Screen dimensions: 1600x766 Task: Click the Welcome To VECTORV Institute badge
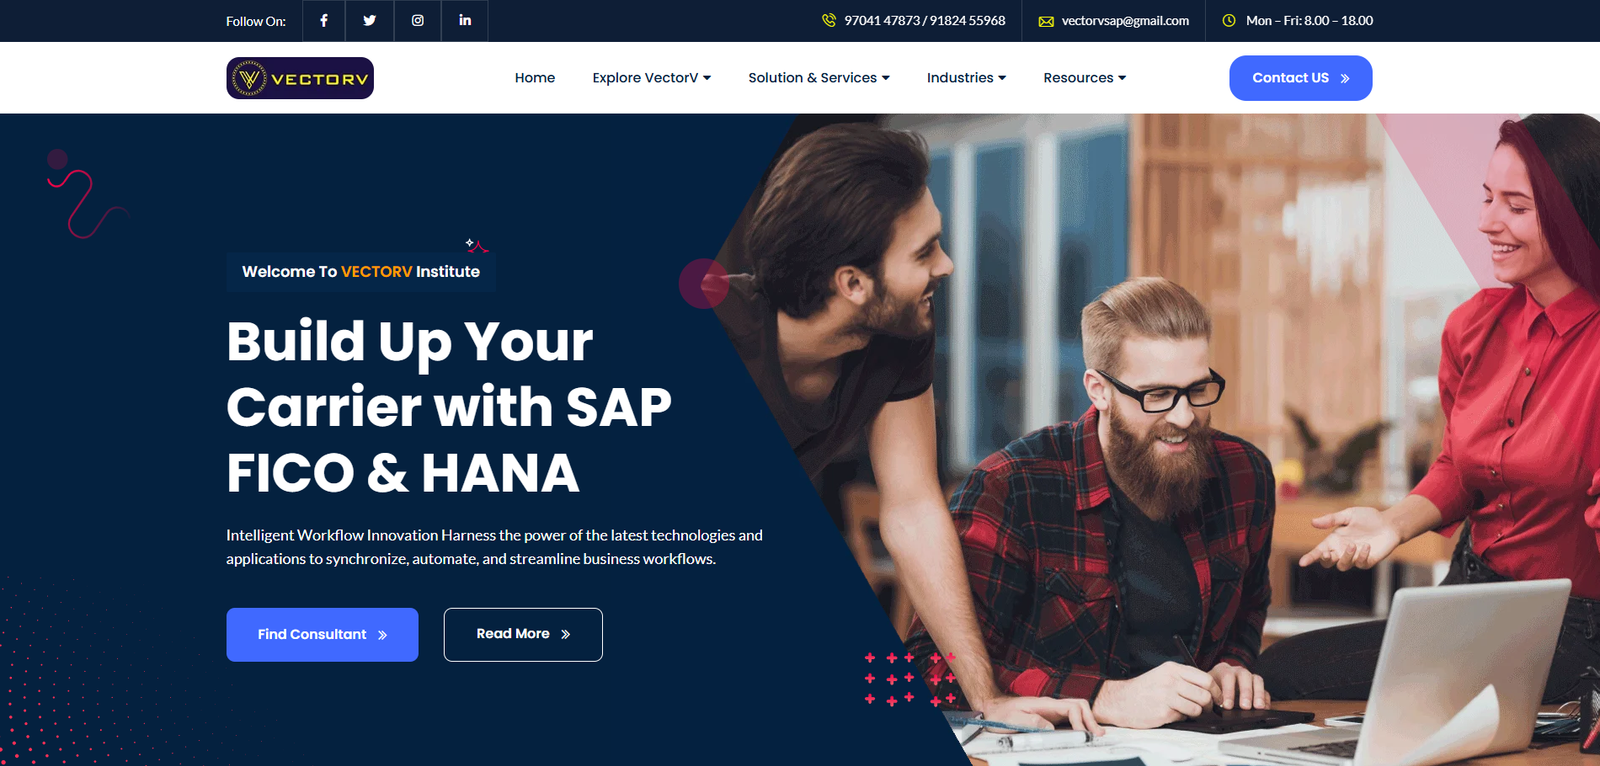click(361, 271)
